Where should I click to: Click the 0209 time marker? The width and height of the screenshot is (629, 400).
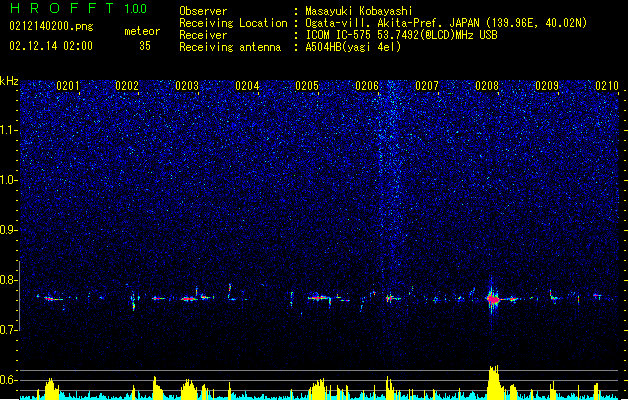coord(547,86)
